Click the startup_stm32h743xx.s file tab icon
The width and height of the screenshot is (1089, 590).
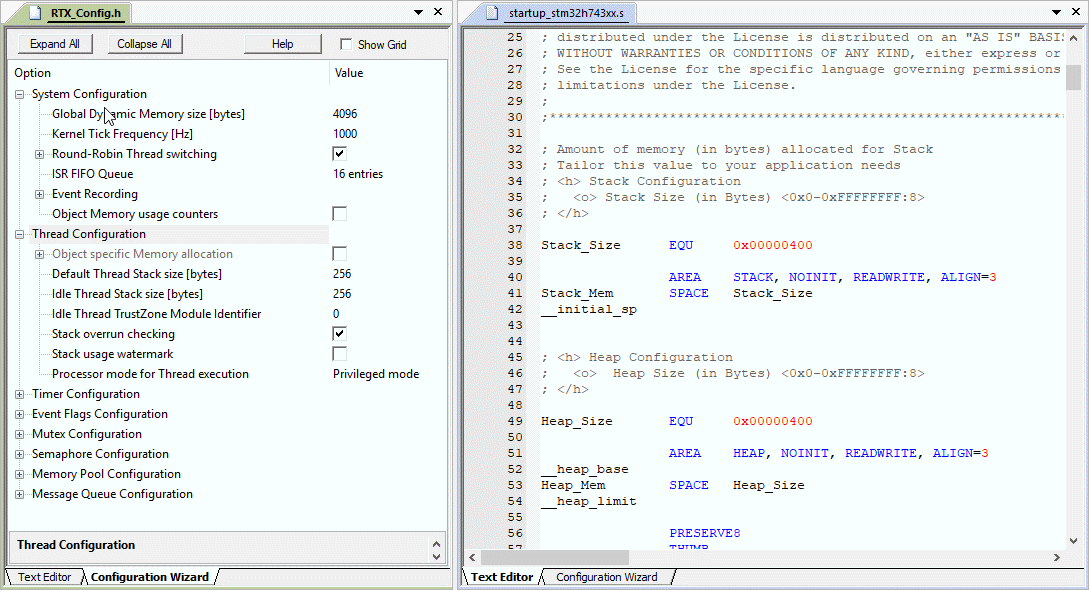tap(491, 13)
